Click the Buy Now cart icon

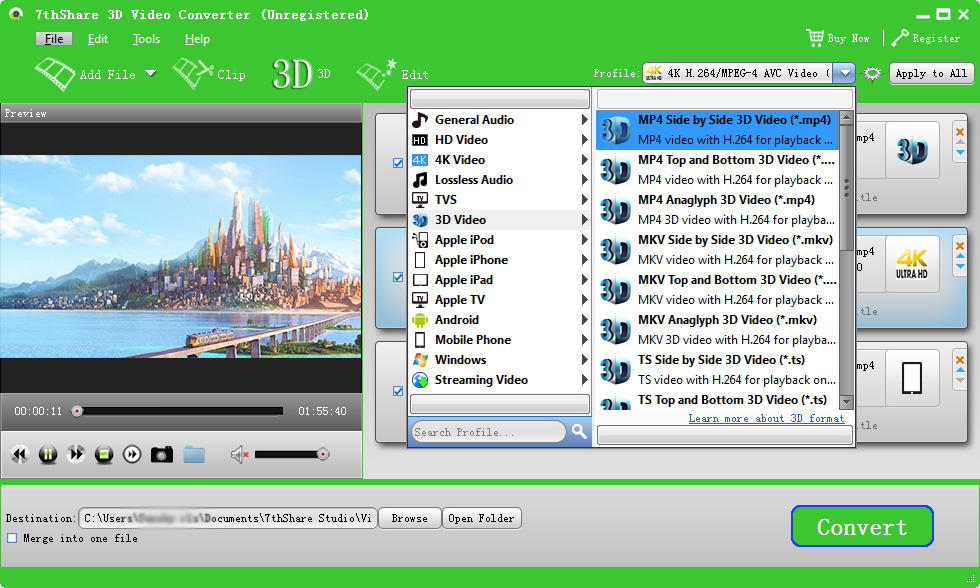(814, 38)
